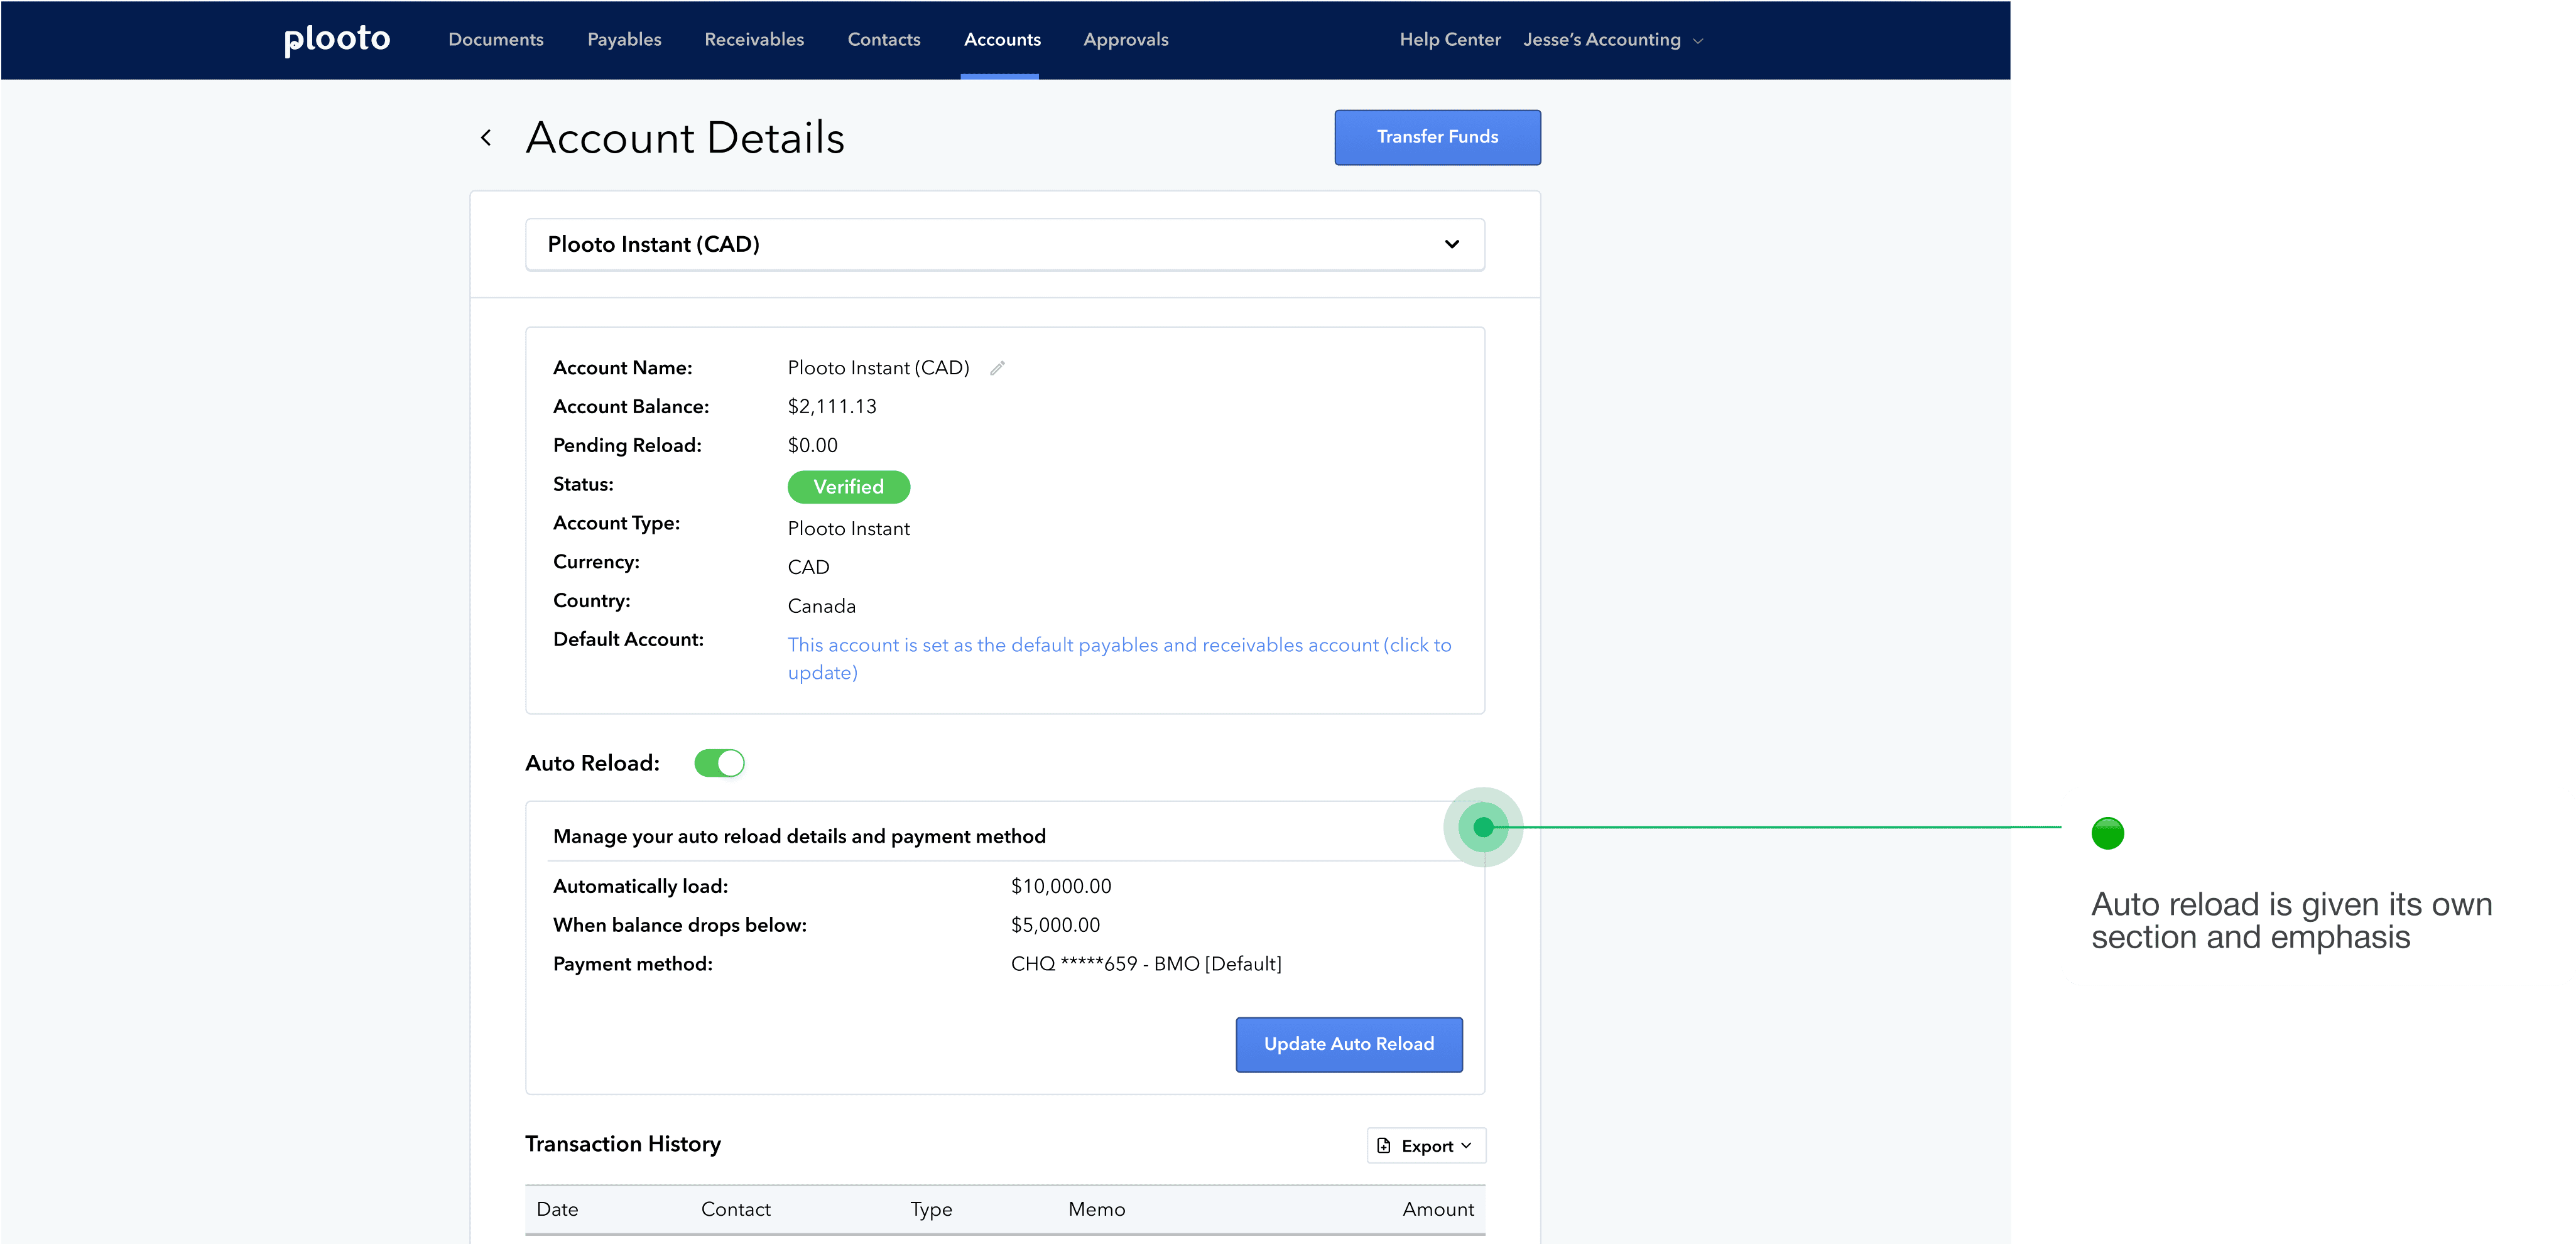The width and height of the screenshot is (2576, 1244).
Task: Go back using the left arrow
Action: 486,138
